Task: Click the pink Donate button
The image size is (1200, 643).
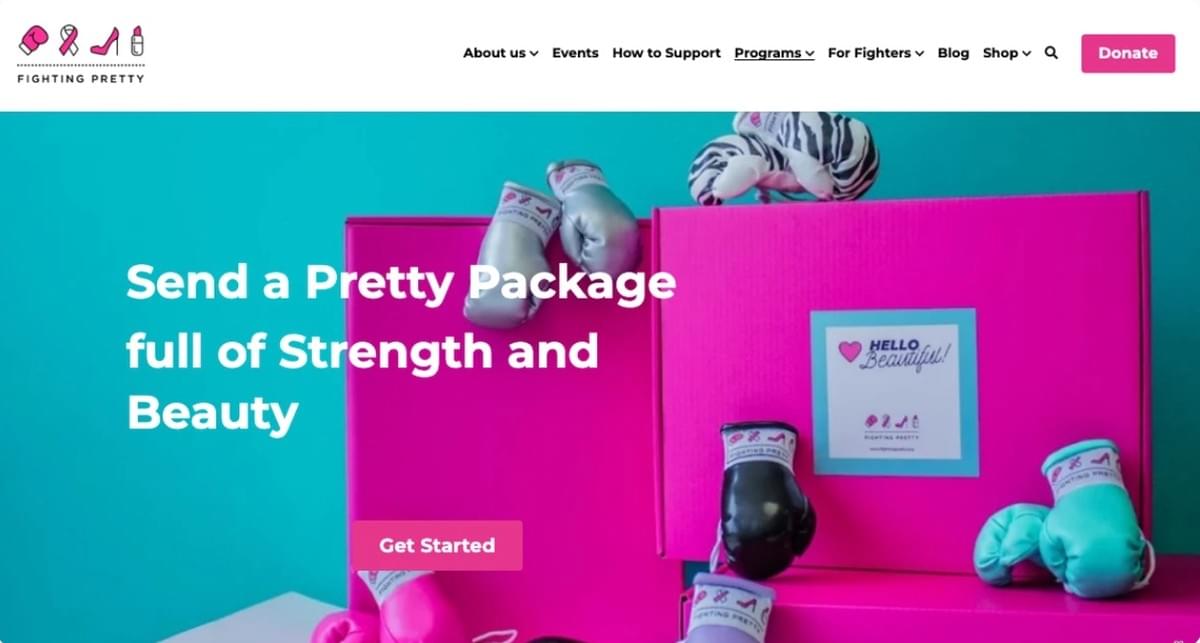Action: point(1128,54)
